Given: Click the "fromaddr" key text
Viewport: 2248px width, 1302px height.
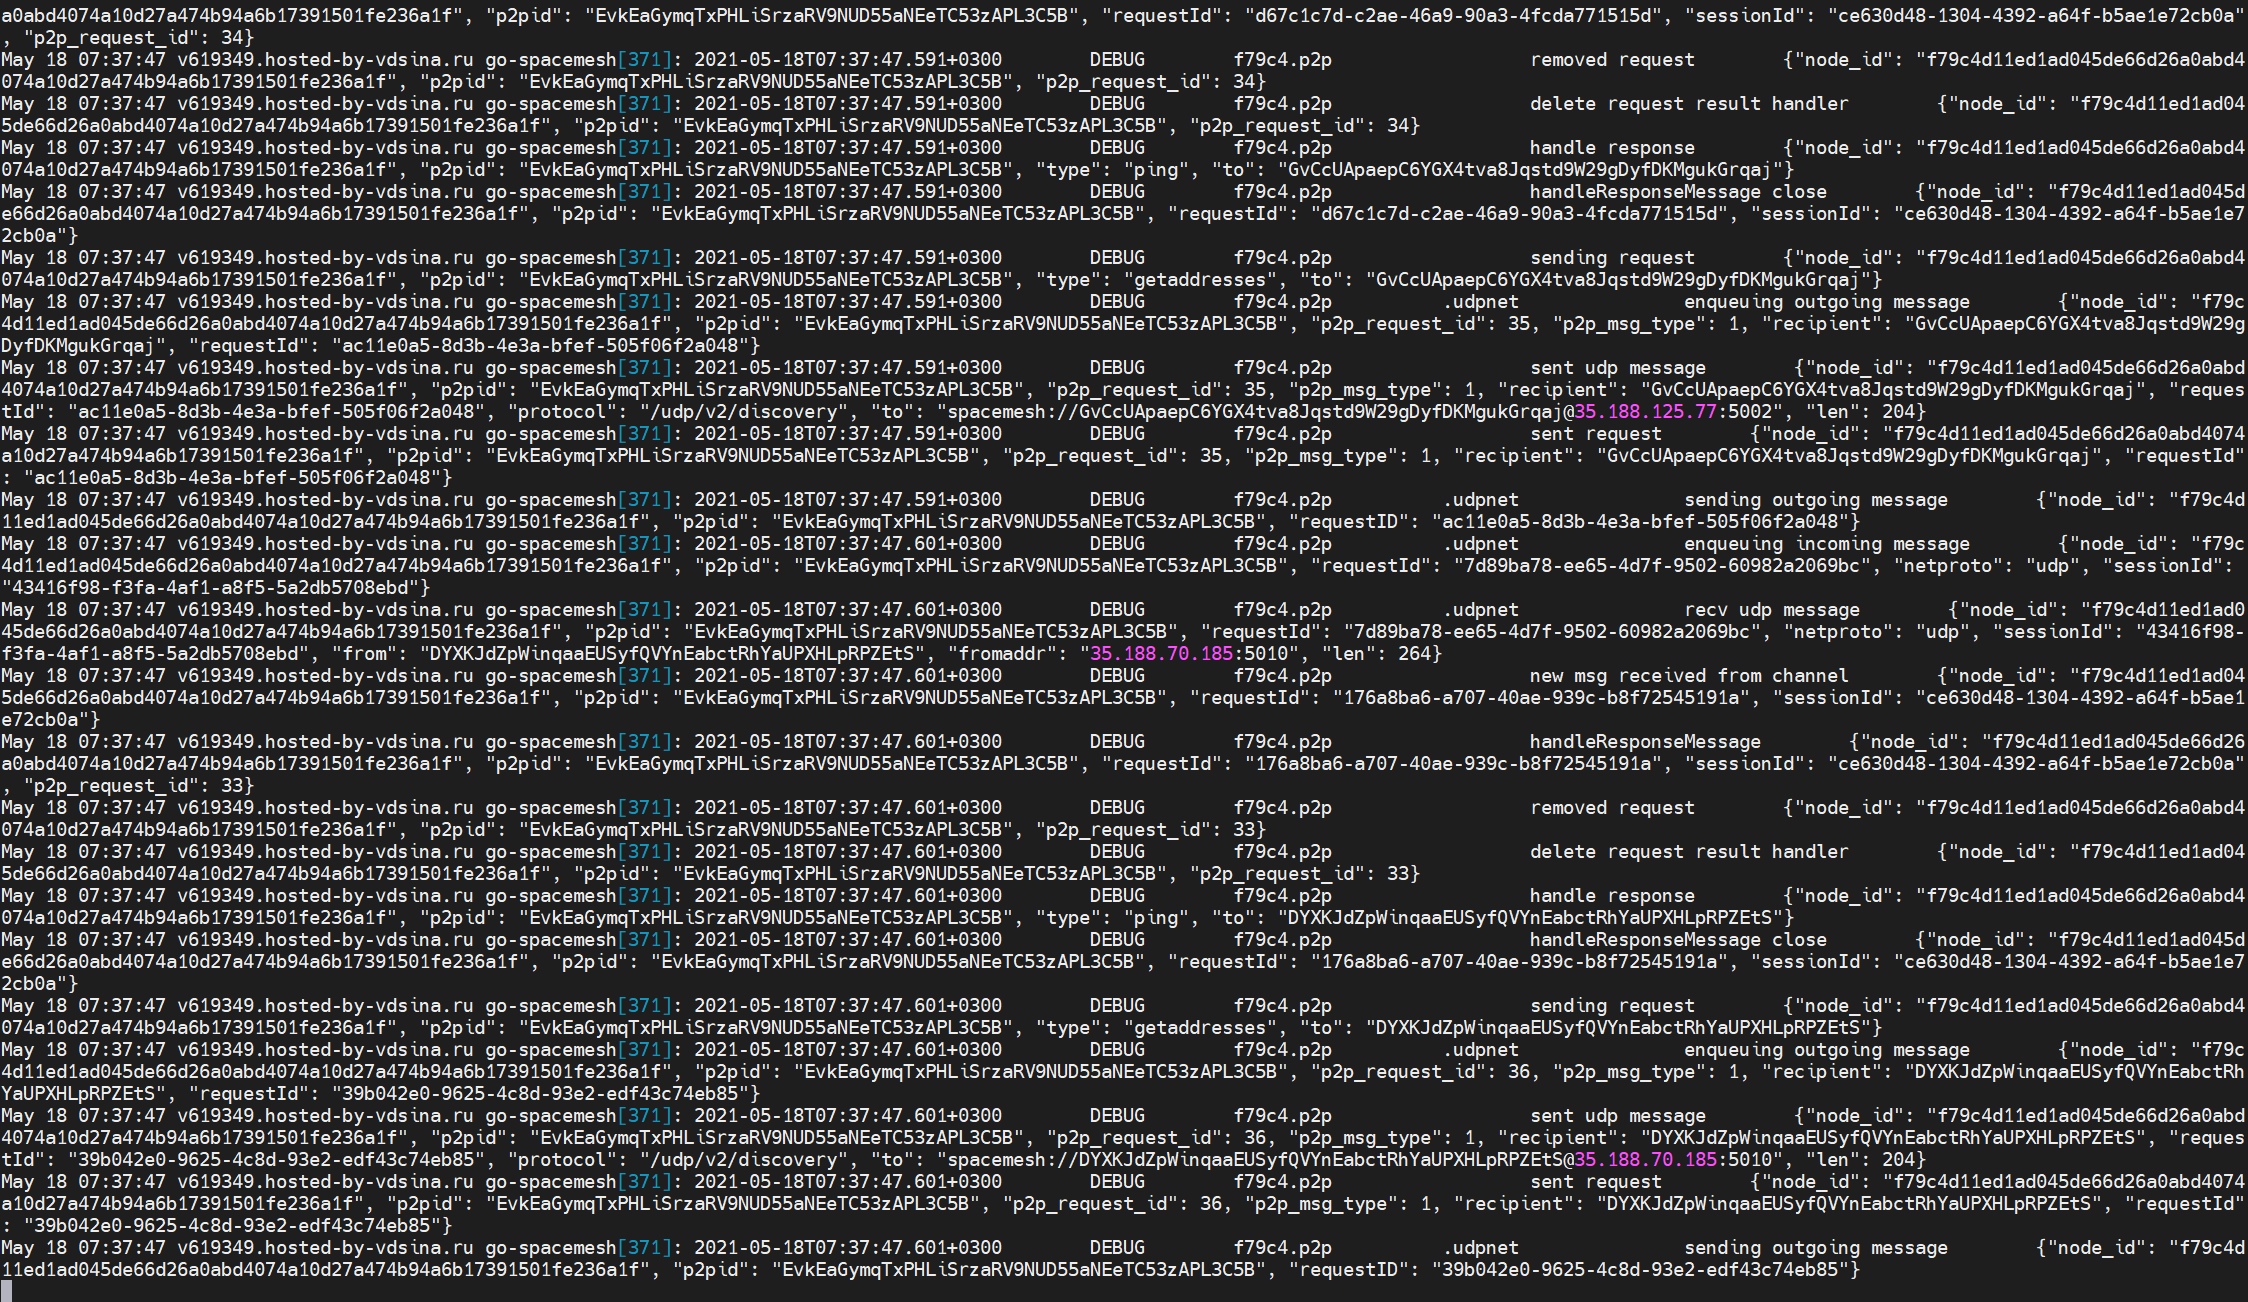Looking at the screenshot, I should click(x=1001, y=653).
